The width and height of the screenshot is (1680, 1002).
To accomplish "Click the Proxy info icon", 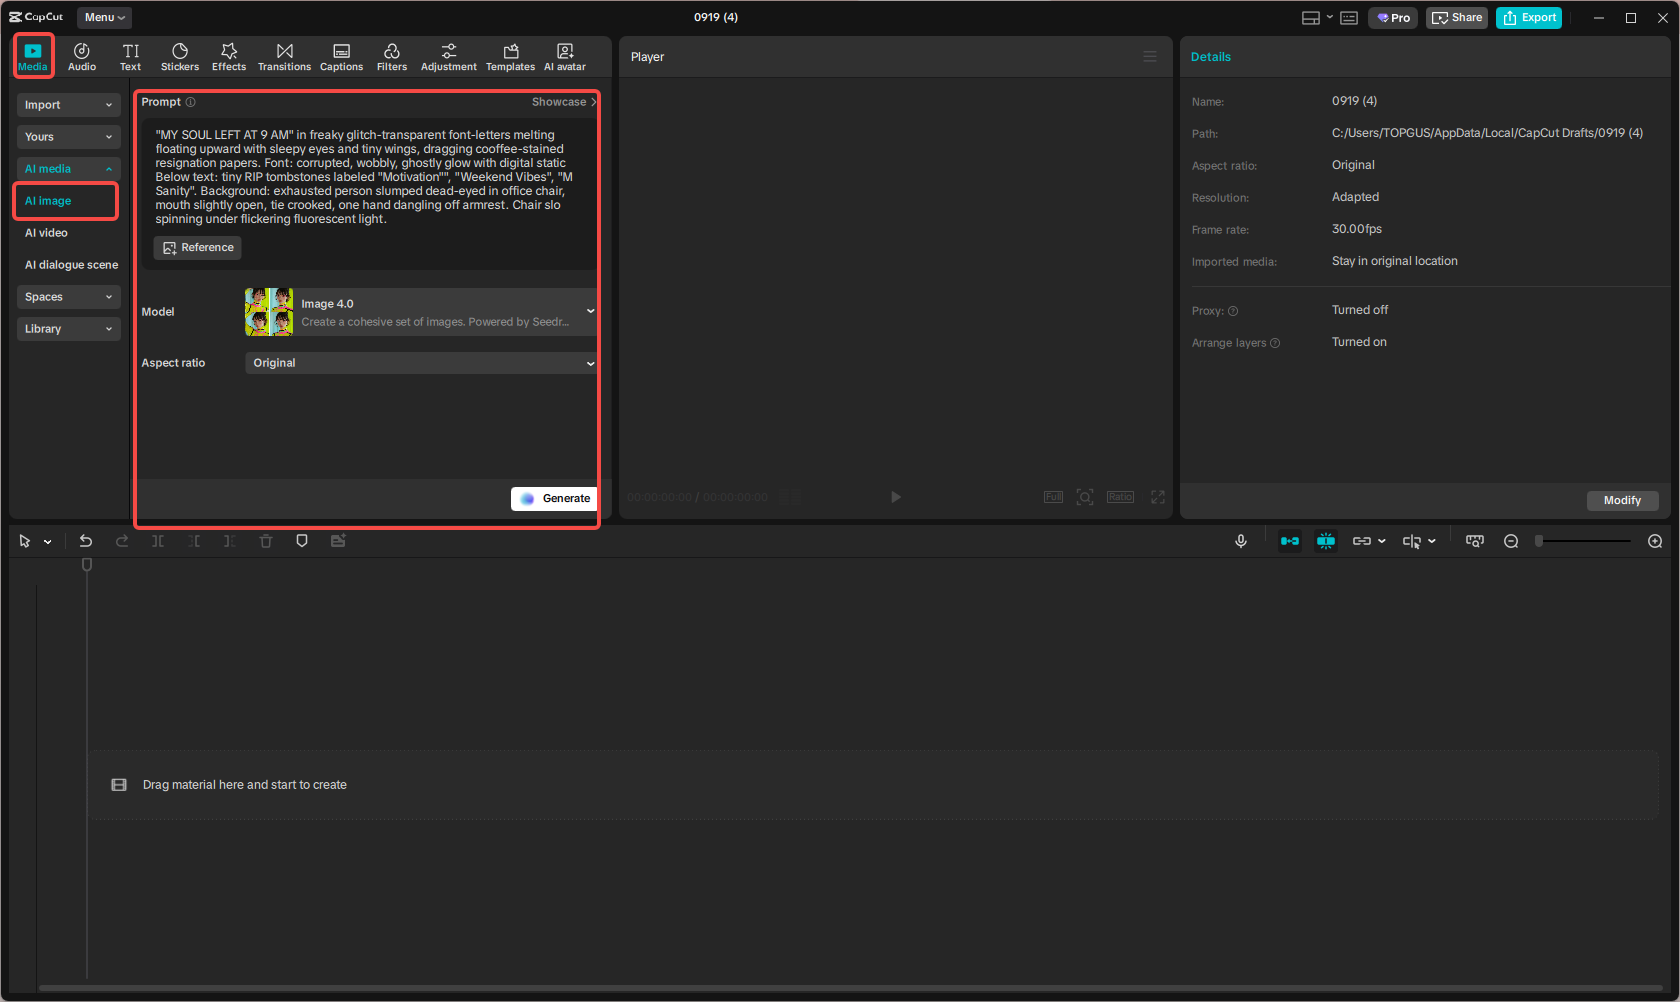I will point(1233,311).
